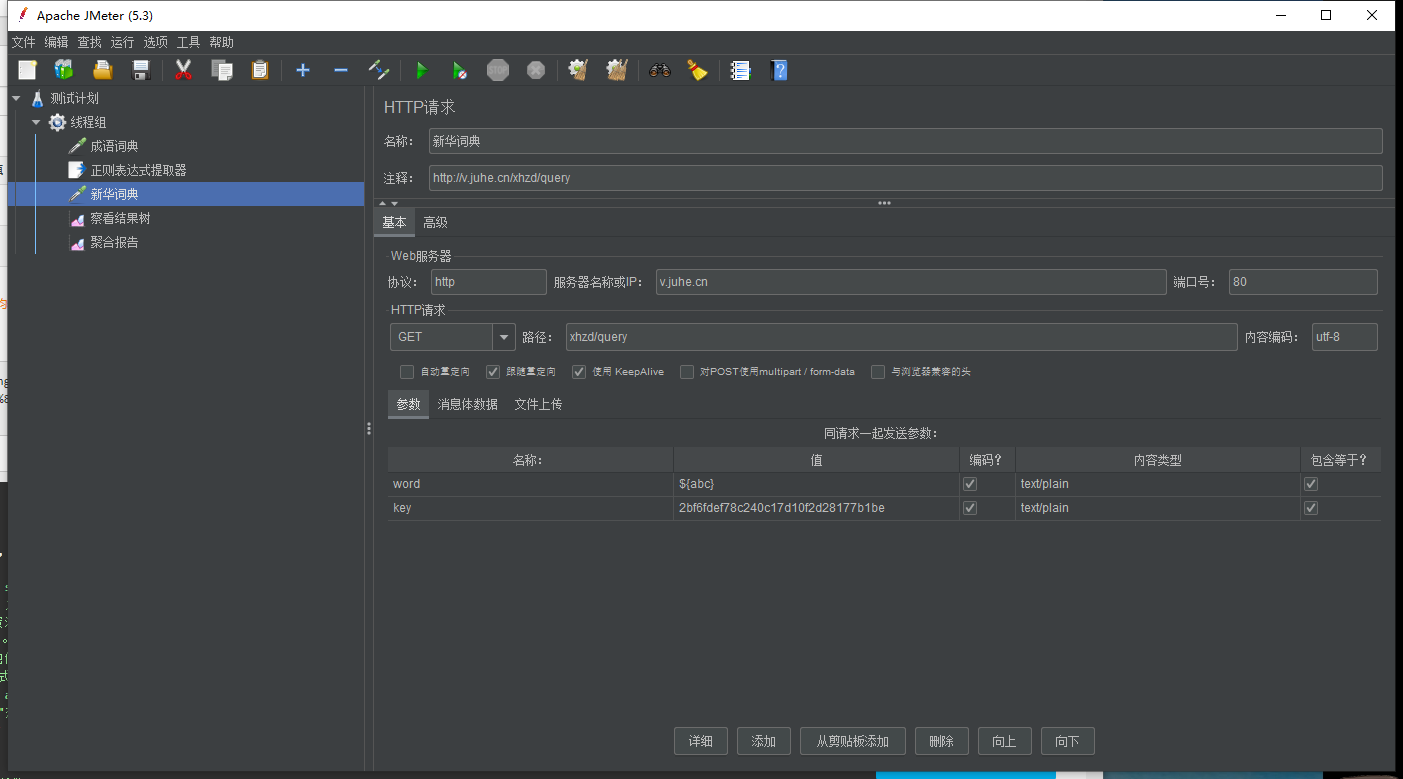Toggle 编码 checkbox for key row
The width and height of the screenshot is (1403, 779).
point(969,508)
